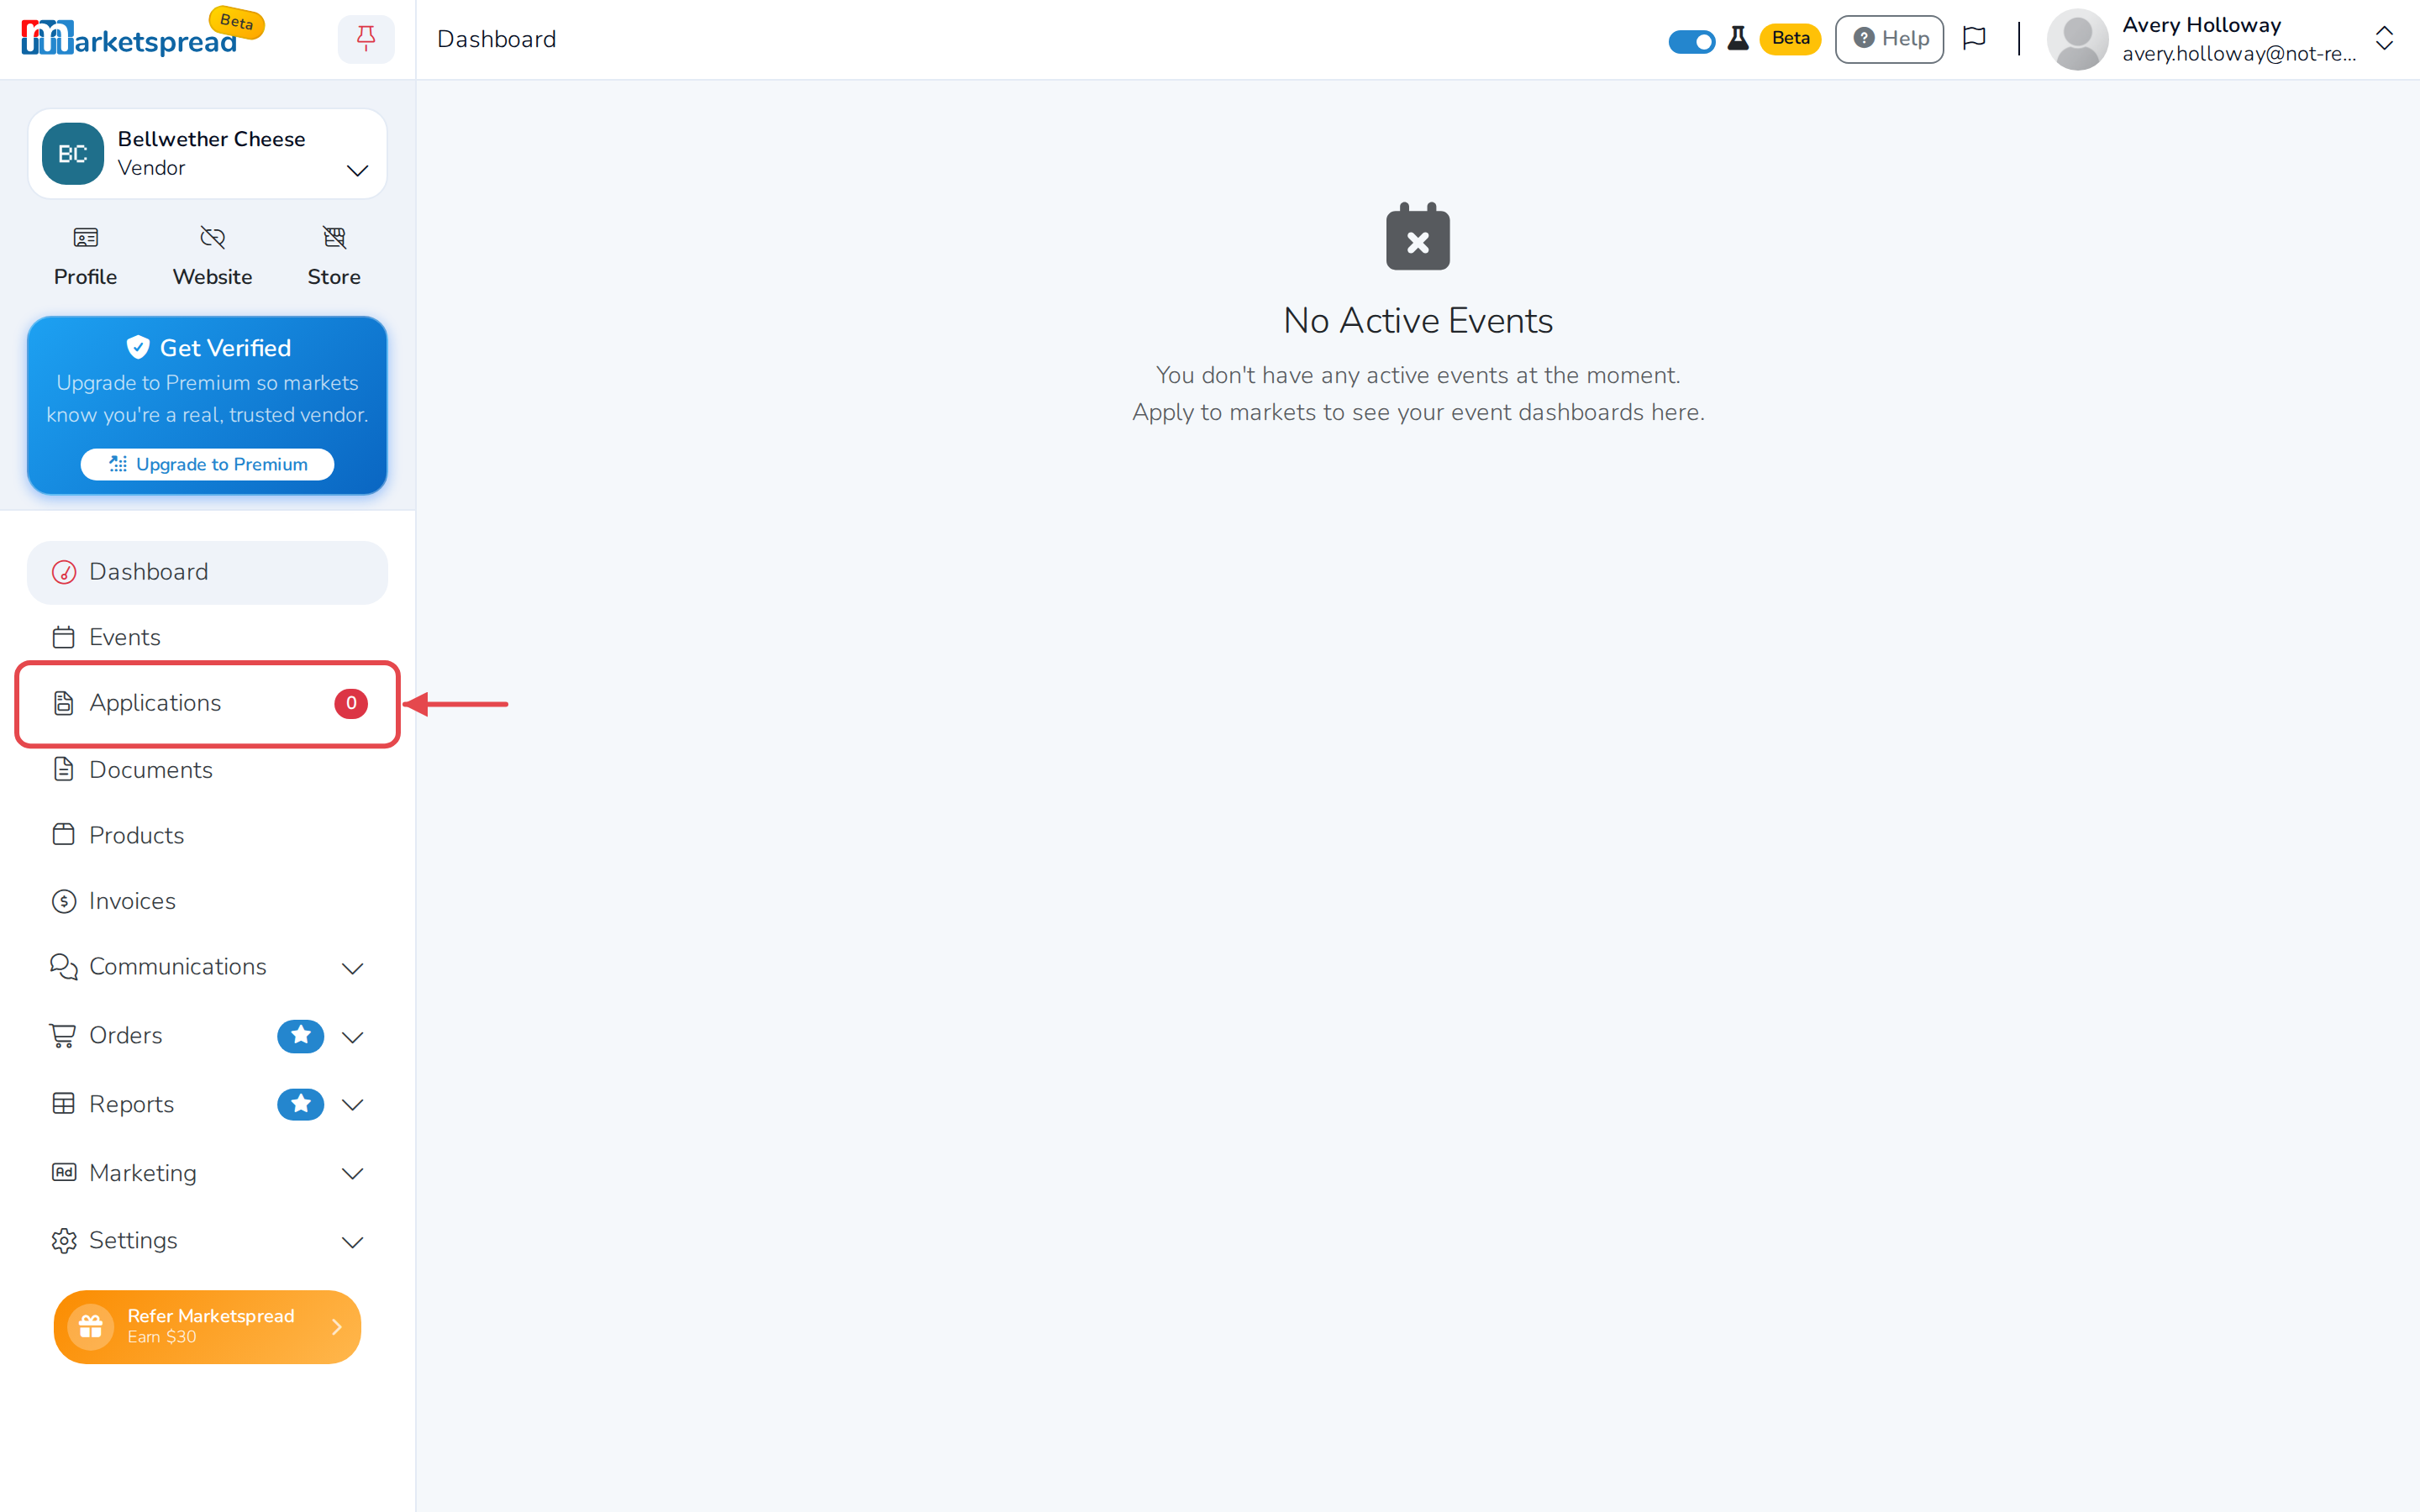
Task: Click the calendar icon above No Active Events
Action: pos(1417,237)
